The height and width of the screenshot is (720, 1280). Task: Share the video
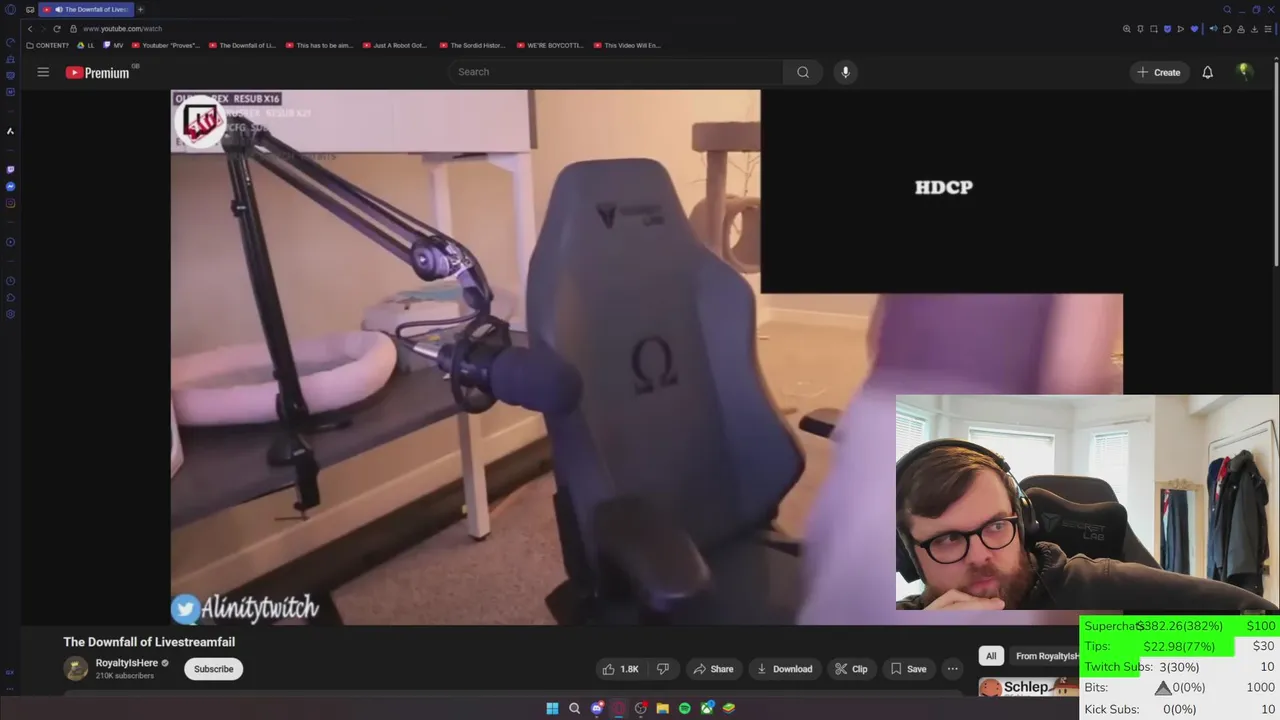click(x=713, y=669)
